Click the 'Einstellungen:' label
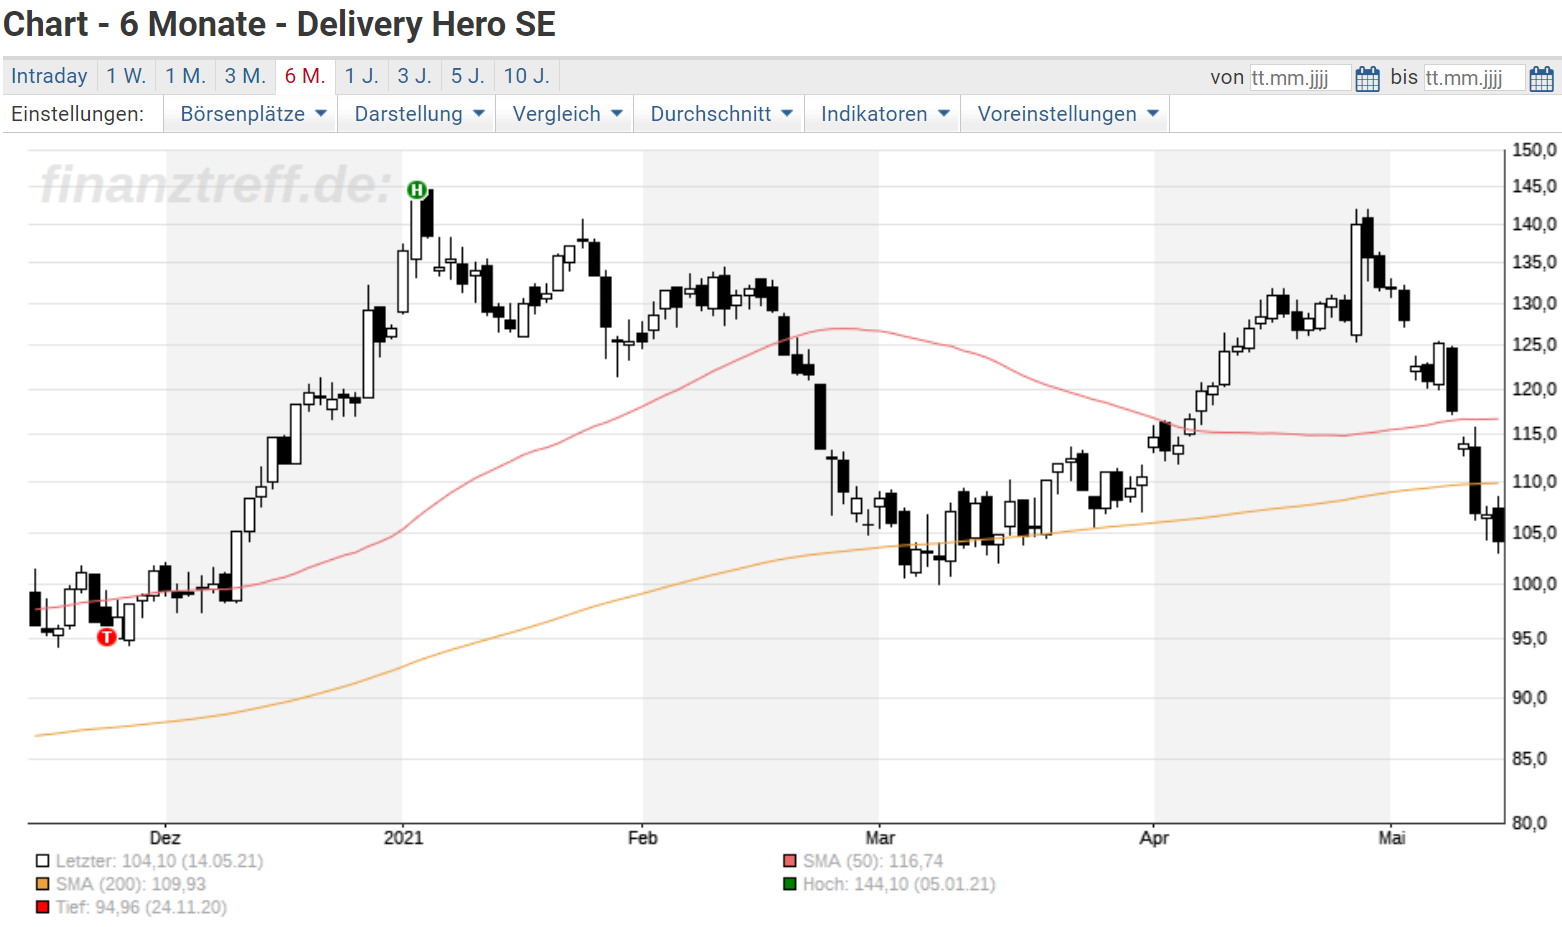 click(x=77, y=114)
